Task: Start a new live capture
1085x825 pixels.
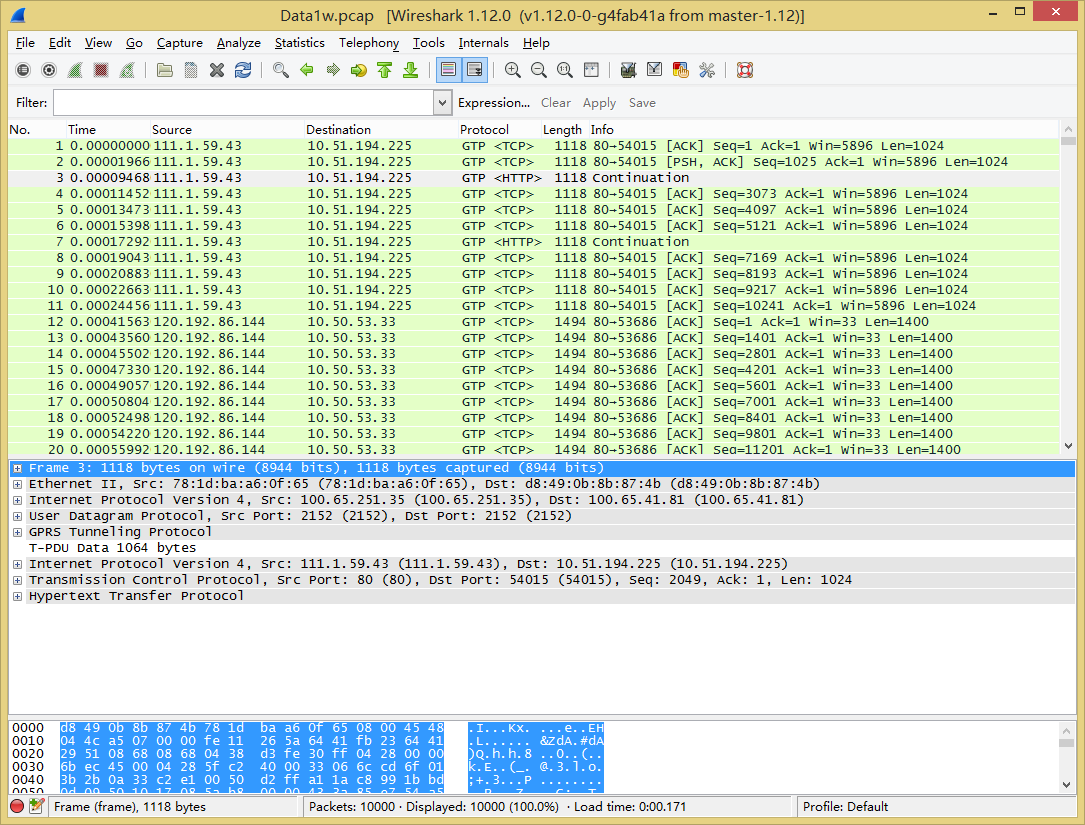Action: click(x=75, y=70)
